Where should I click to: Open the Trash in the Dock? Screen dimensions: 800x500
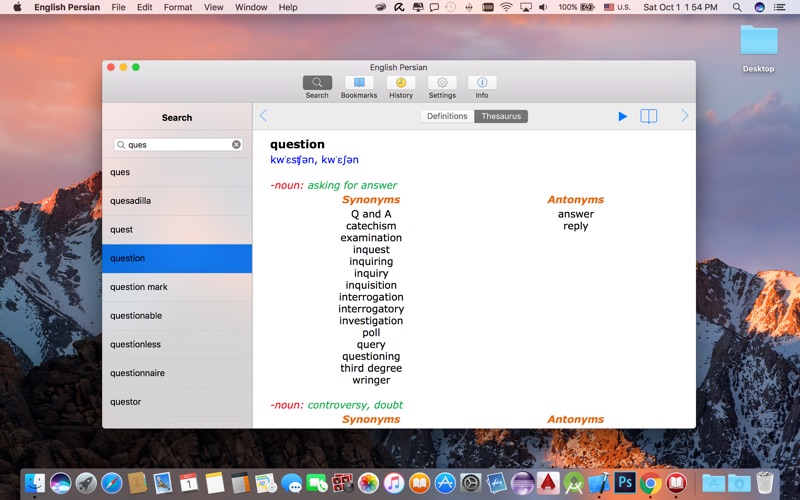click(x=765, y=483)
